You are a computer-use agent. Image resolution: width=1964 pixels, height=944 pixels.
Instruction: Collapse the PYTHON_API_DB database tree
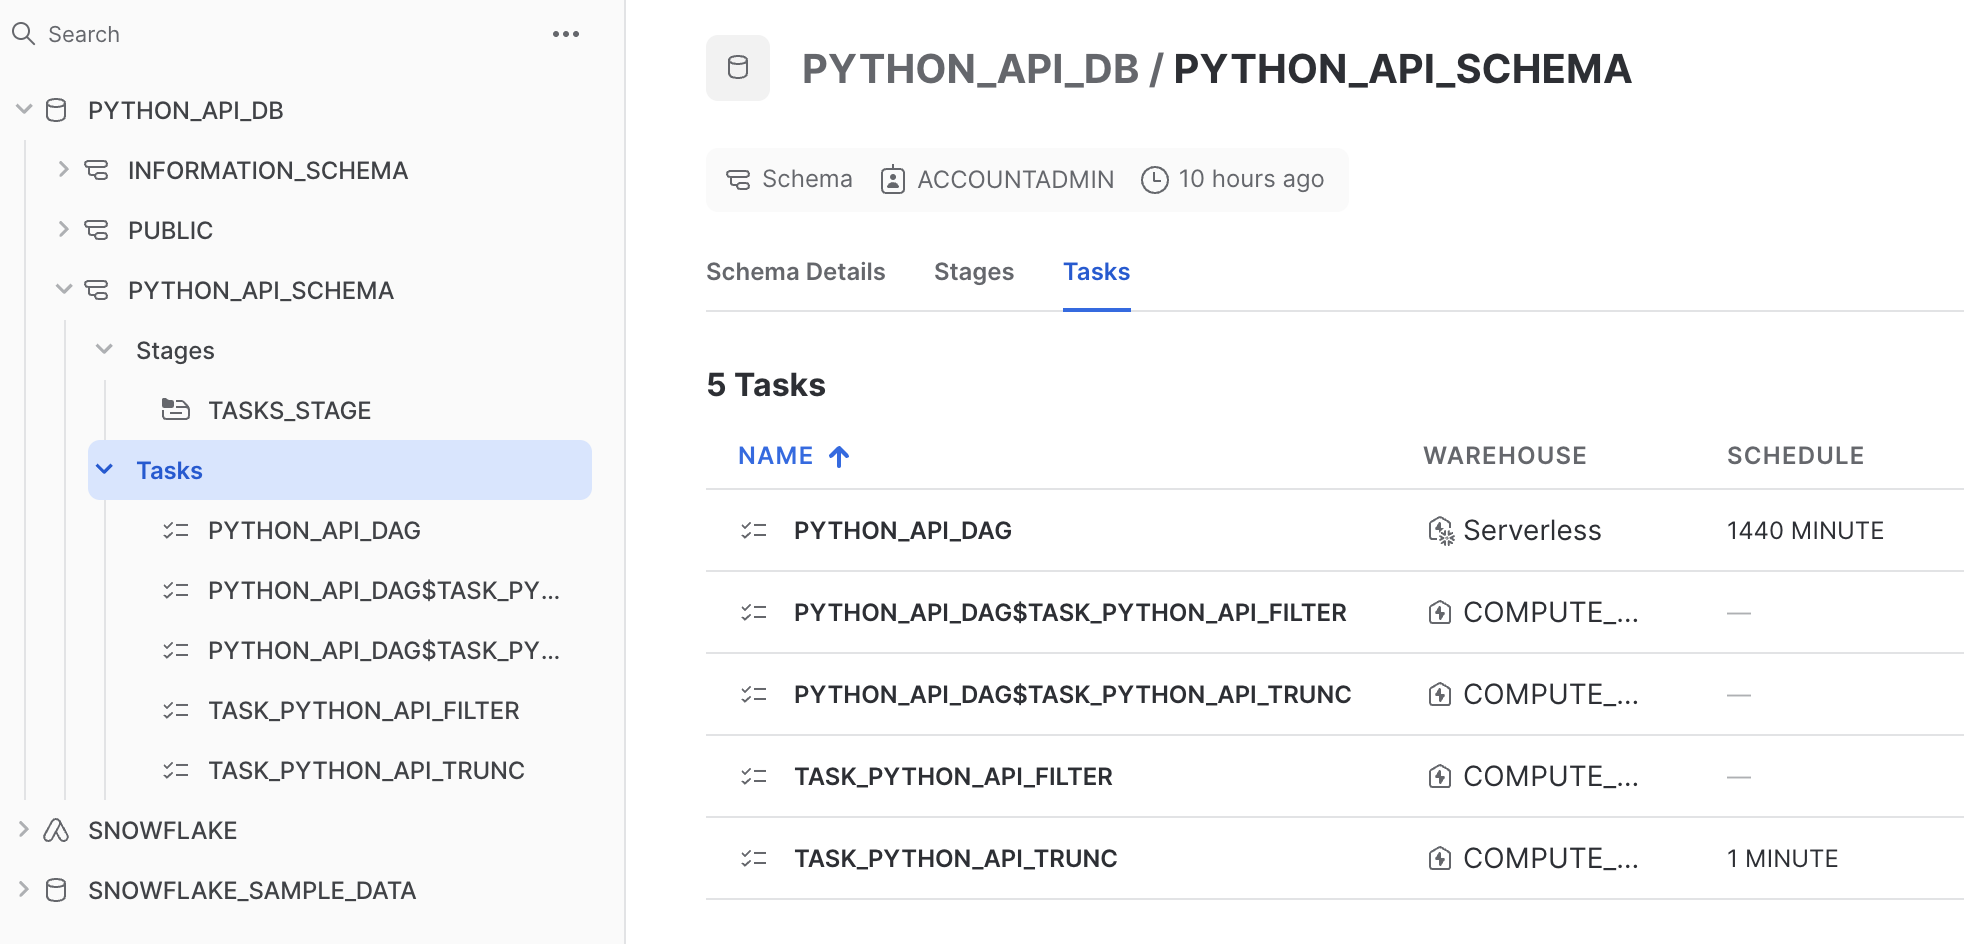[x=24, y=110]
